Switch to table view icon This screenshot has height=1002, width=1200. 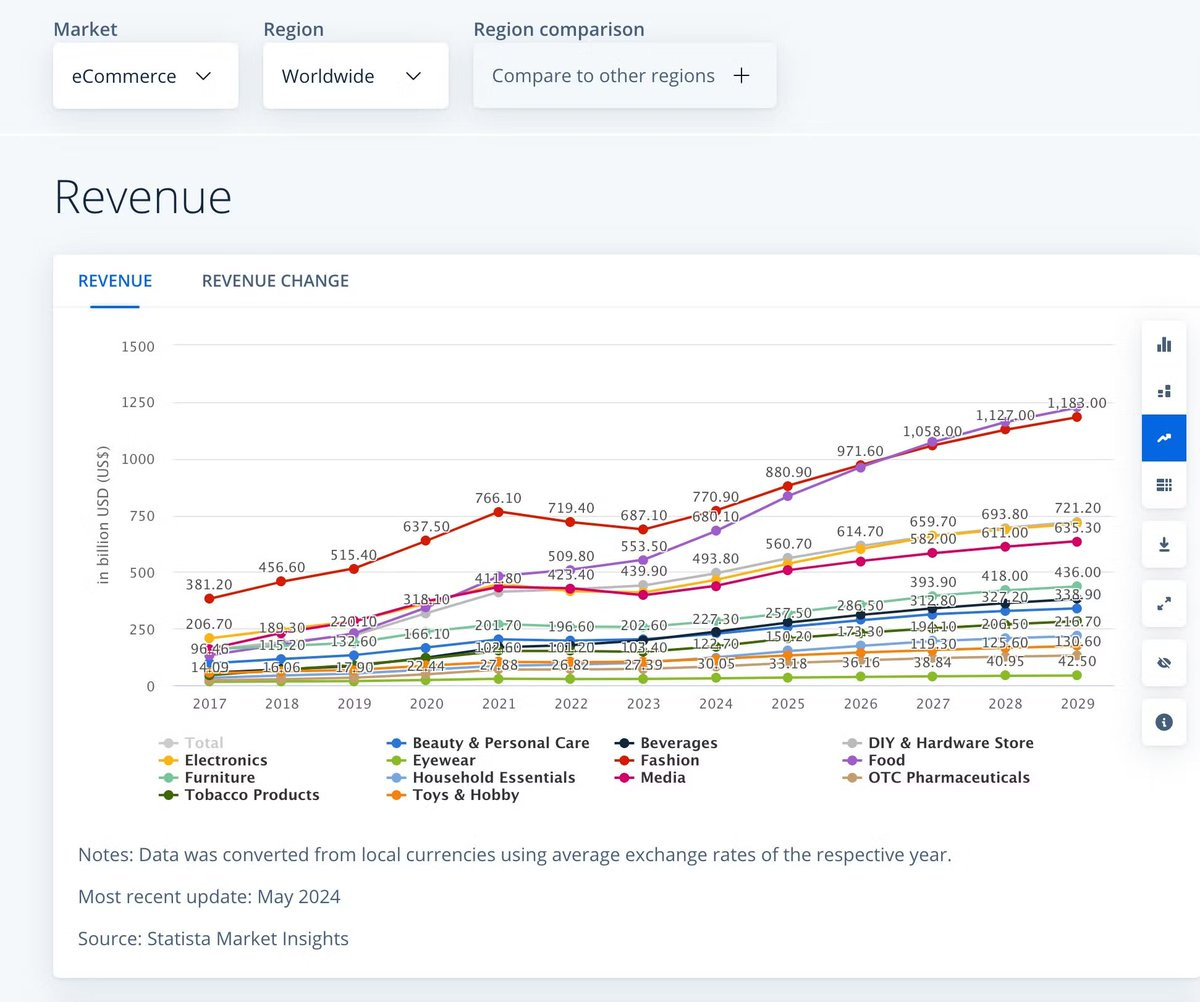1163,484
